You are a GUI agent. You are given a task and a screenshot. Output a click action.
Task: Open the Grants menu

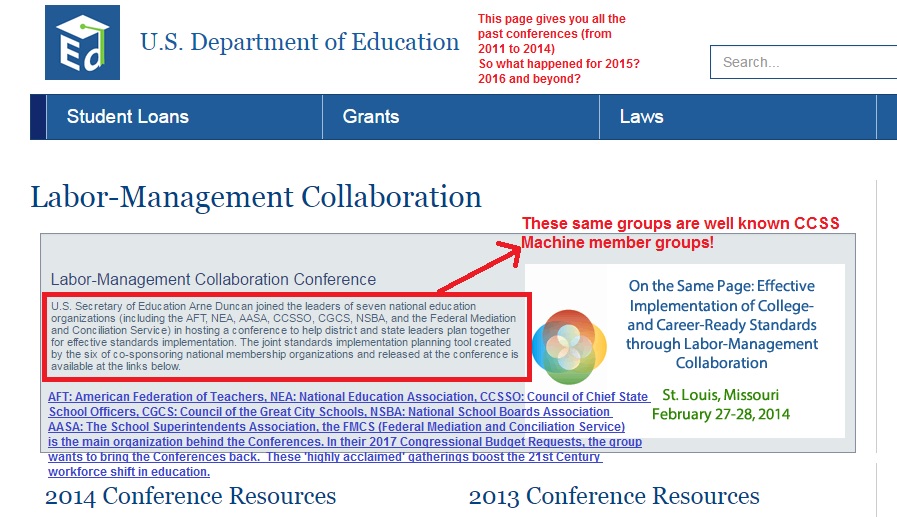point(461,117)
